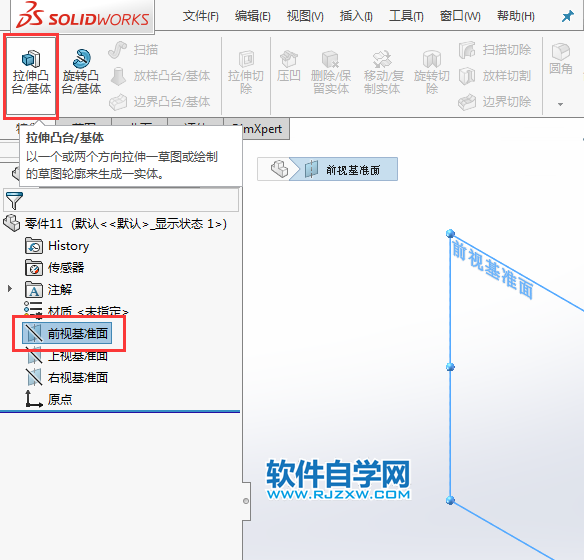Click the Swept Boss (扫描) tool

pos(133,50)
